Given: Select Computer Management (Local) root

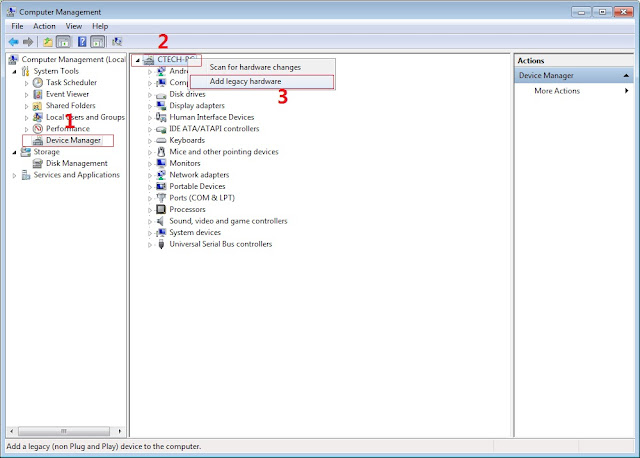Looking at the screenshot, I should coord(73,59).
